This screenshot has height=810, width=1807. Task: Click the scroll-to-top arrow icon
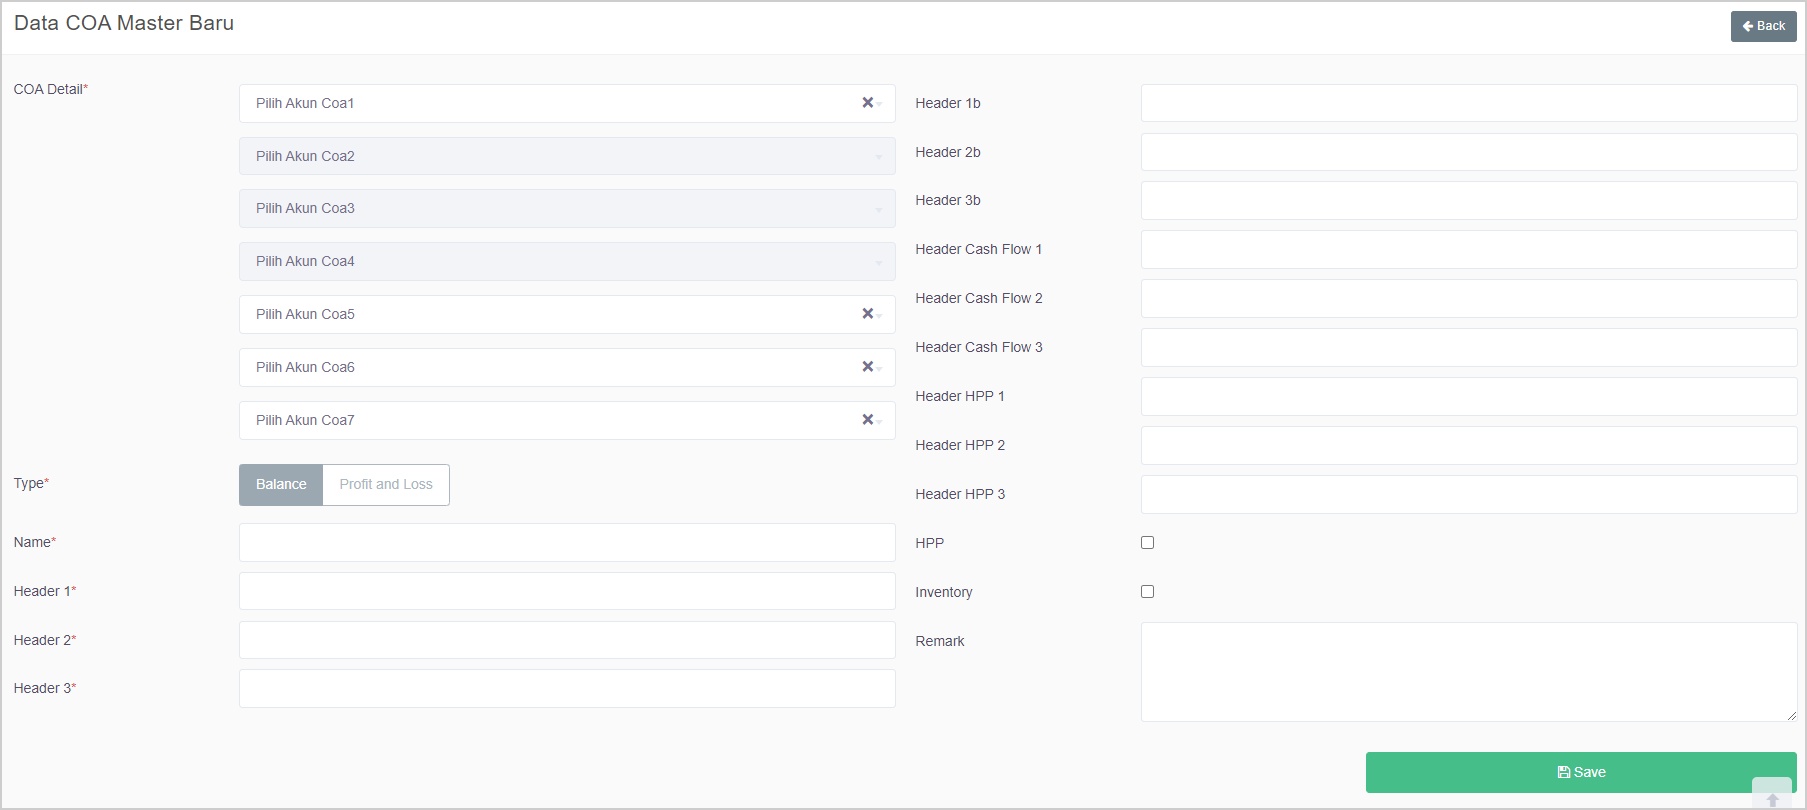1772,799
